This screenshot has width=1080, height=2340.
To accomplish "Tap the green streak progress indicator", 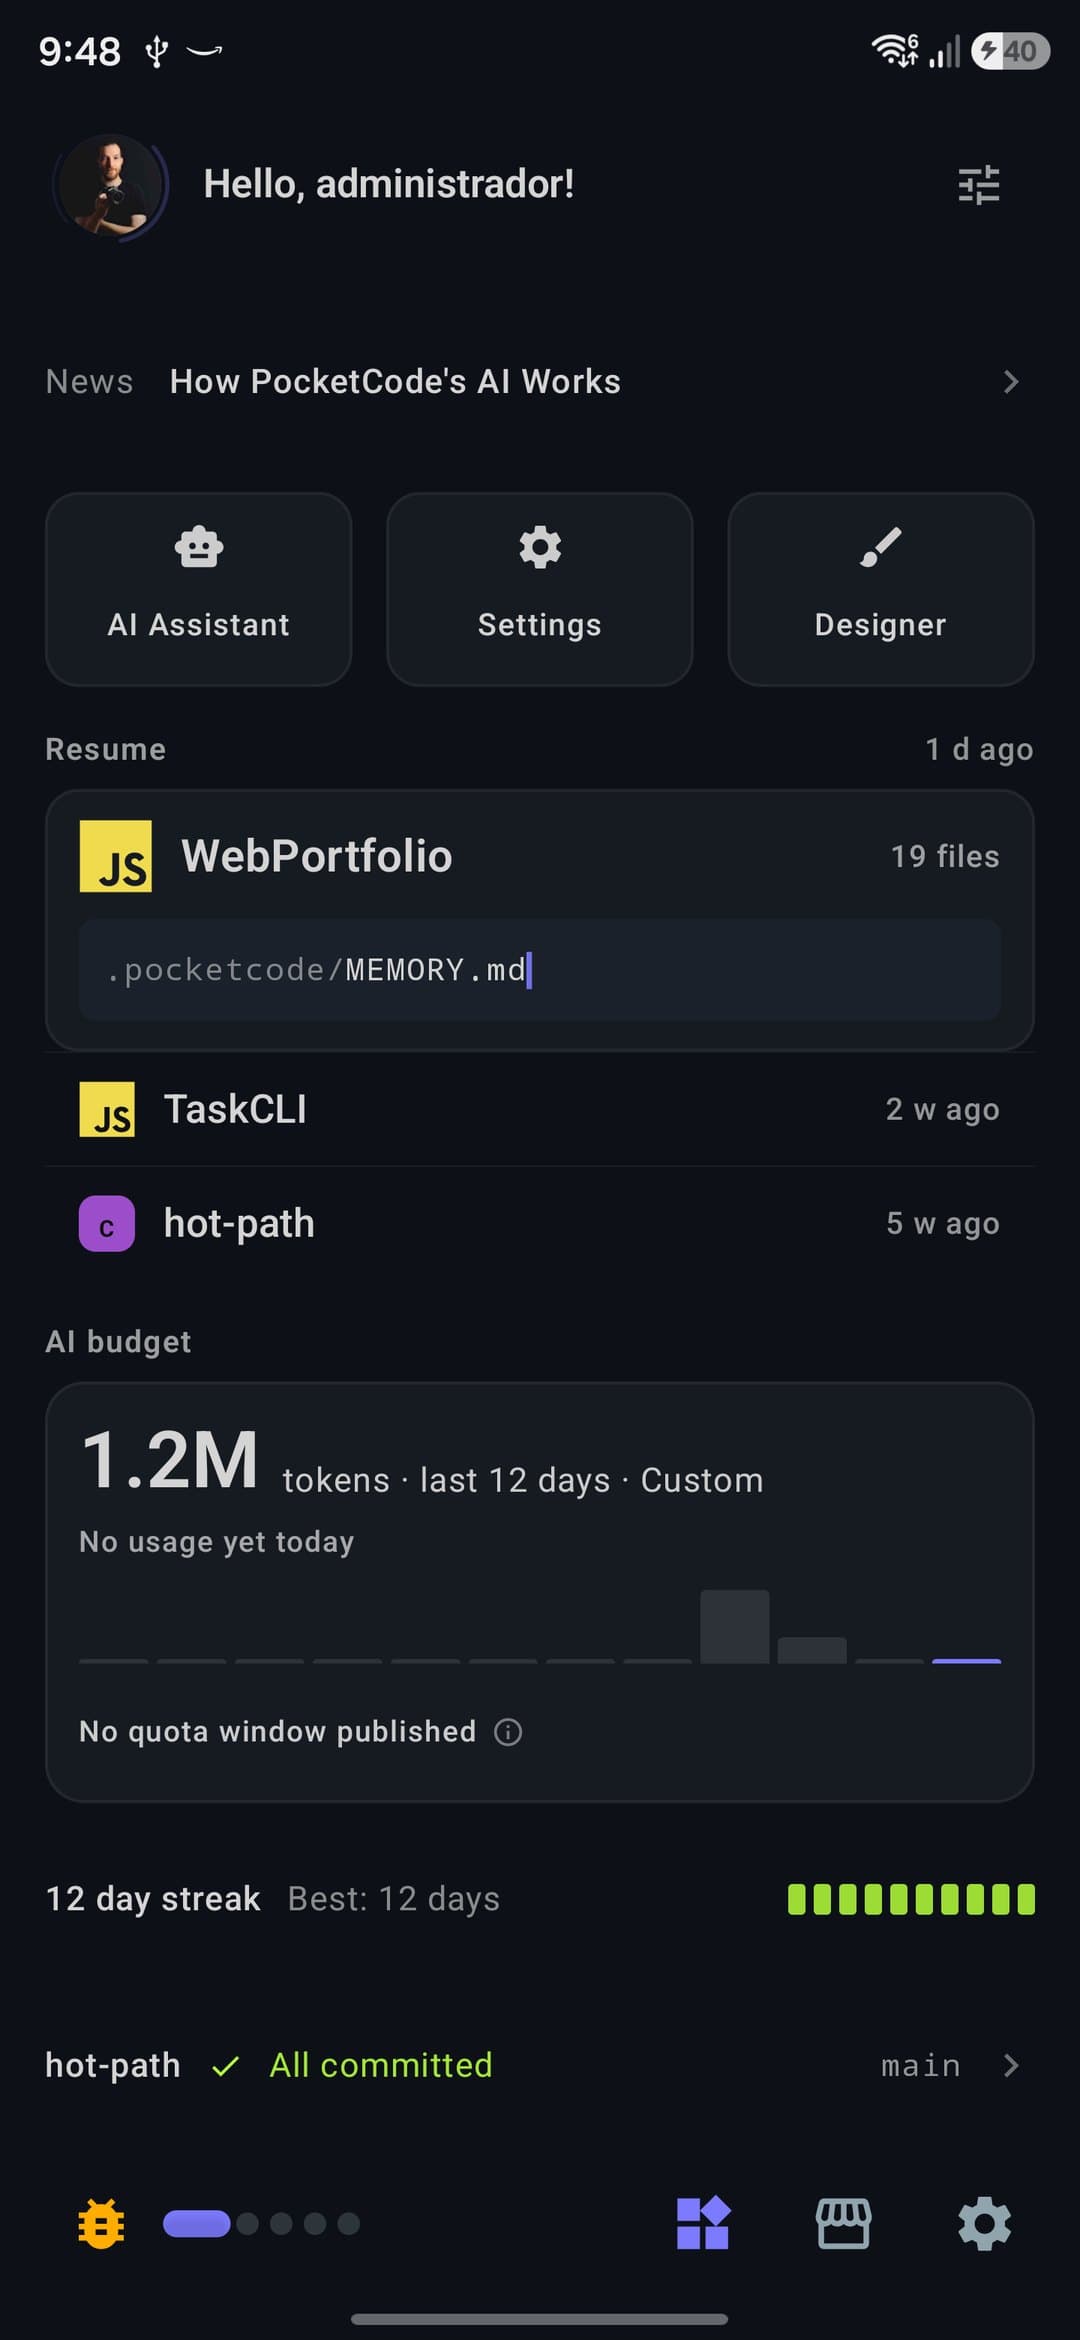I will (x=911, y=1899).
